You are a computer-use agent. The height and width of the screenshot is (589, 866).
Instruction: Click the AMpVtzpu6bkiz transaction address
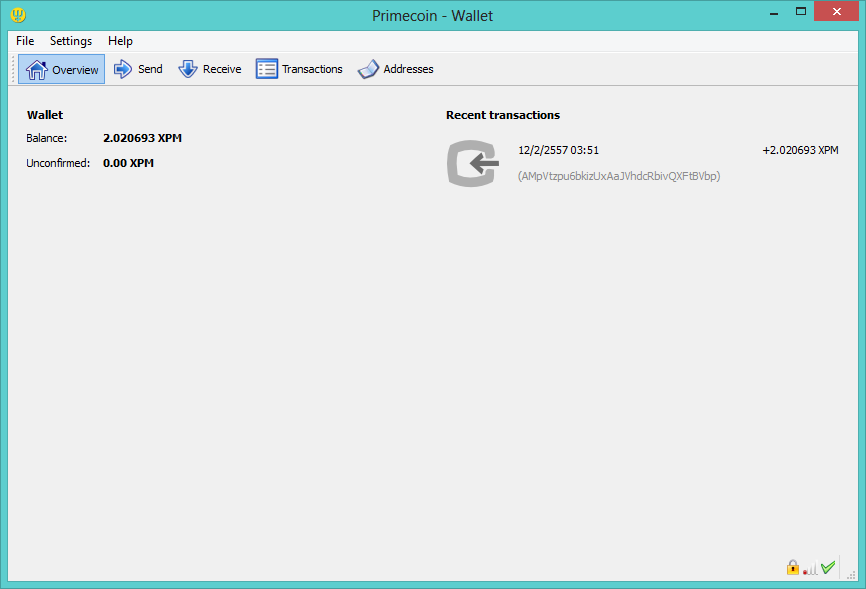(x=619, y=176)
